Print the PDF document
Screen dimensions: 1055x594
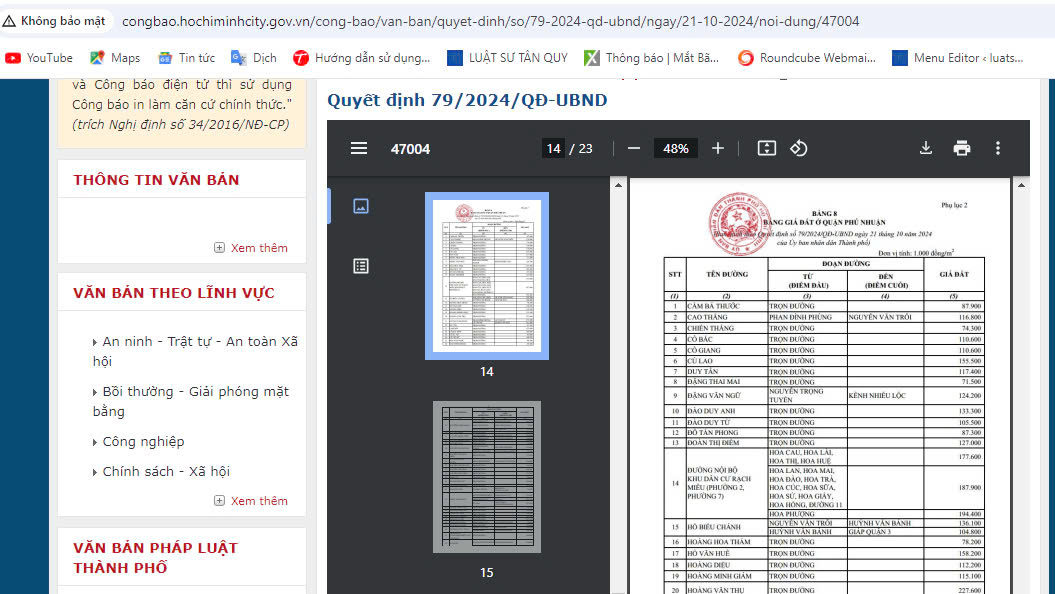(x=962, y=148)
